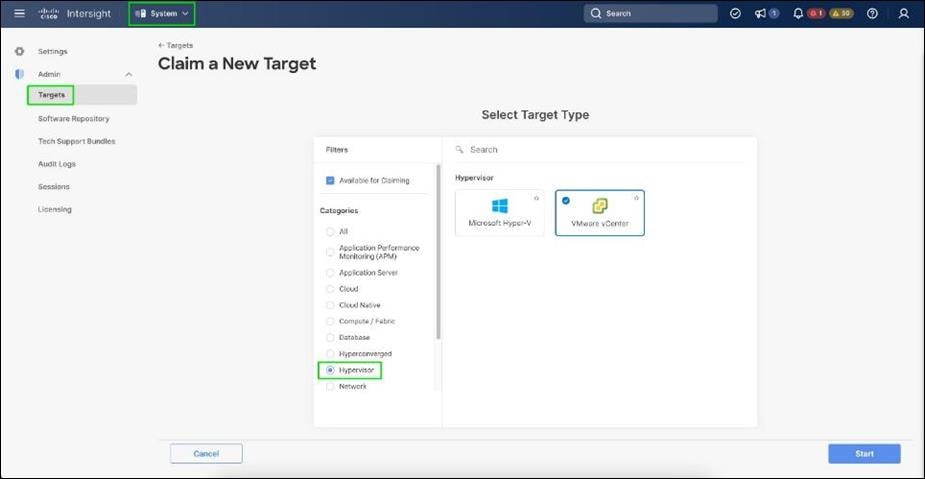Click the Cisco Intersight logo

click(74, 14)
